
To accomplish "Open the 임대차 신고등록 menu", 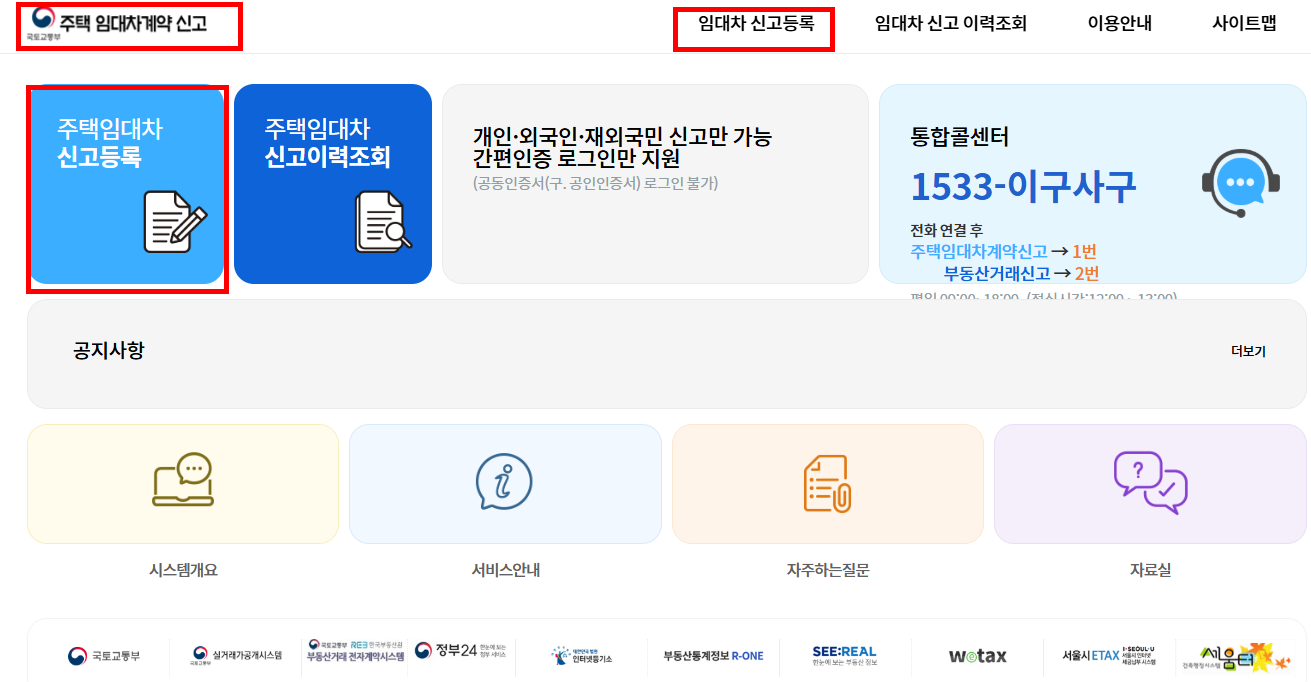I will click(x=756, y=23).
